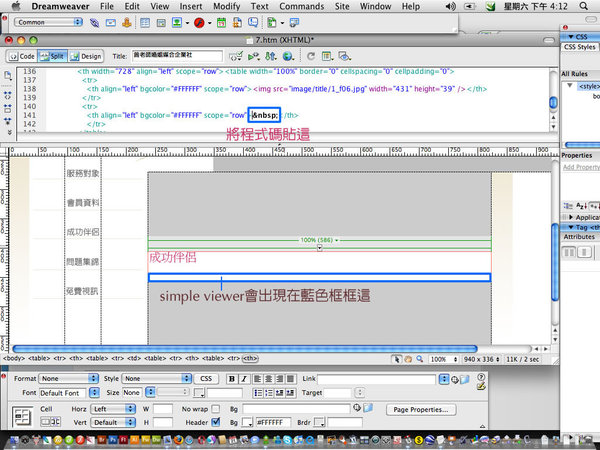The image size is (600, 450).
Task: Click the Merge Cells icon
Action: pyautogui.click(x=46, y=422)
